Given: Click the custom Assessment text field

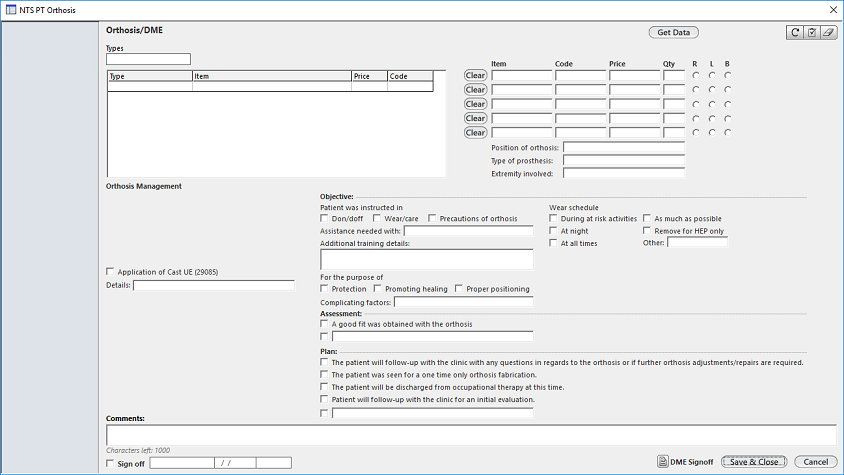Looking at the screenshot, I should pos(433,336).
